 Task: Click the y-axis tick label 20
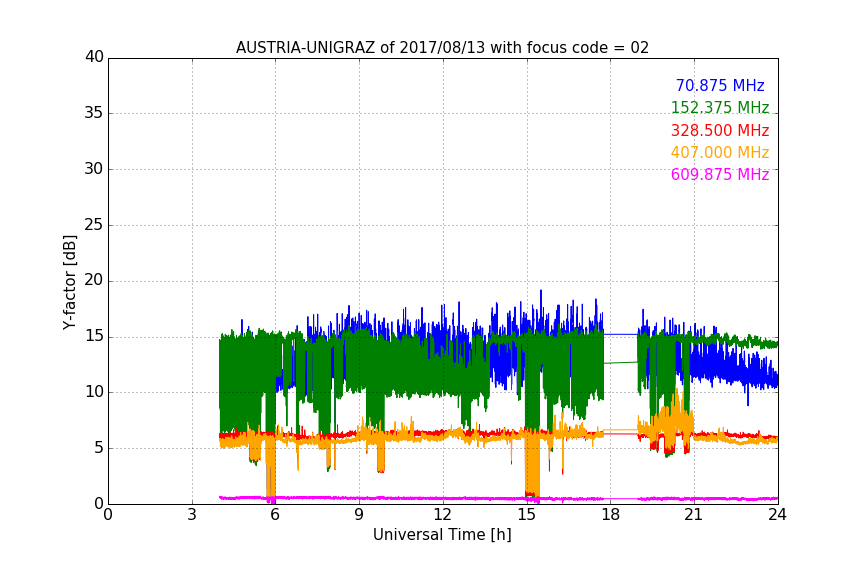click(94, 281)
